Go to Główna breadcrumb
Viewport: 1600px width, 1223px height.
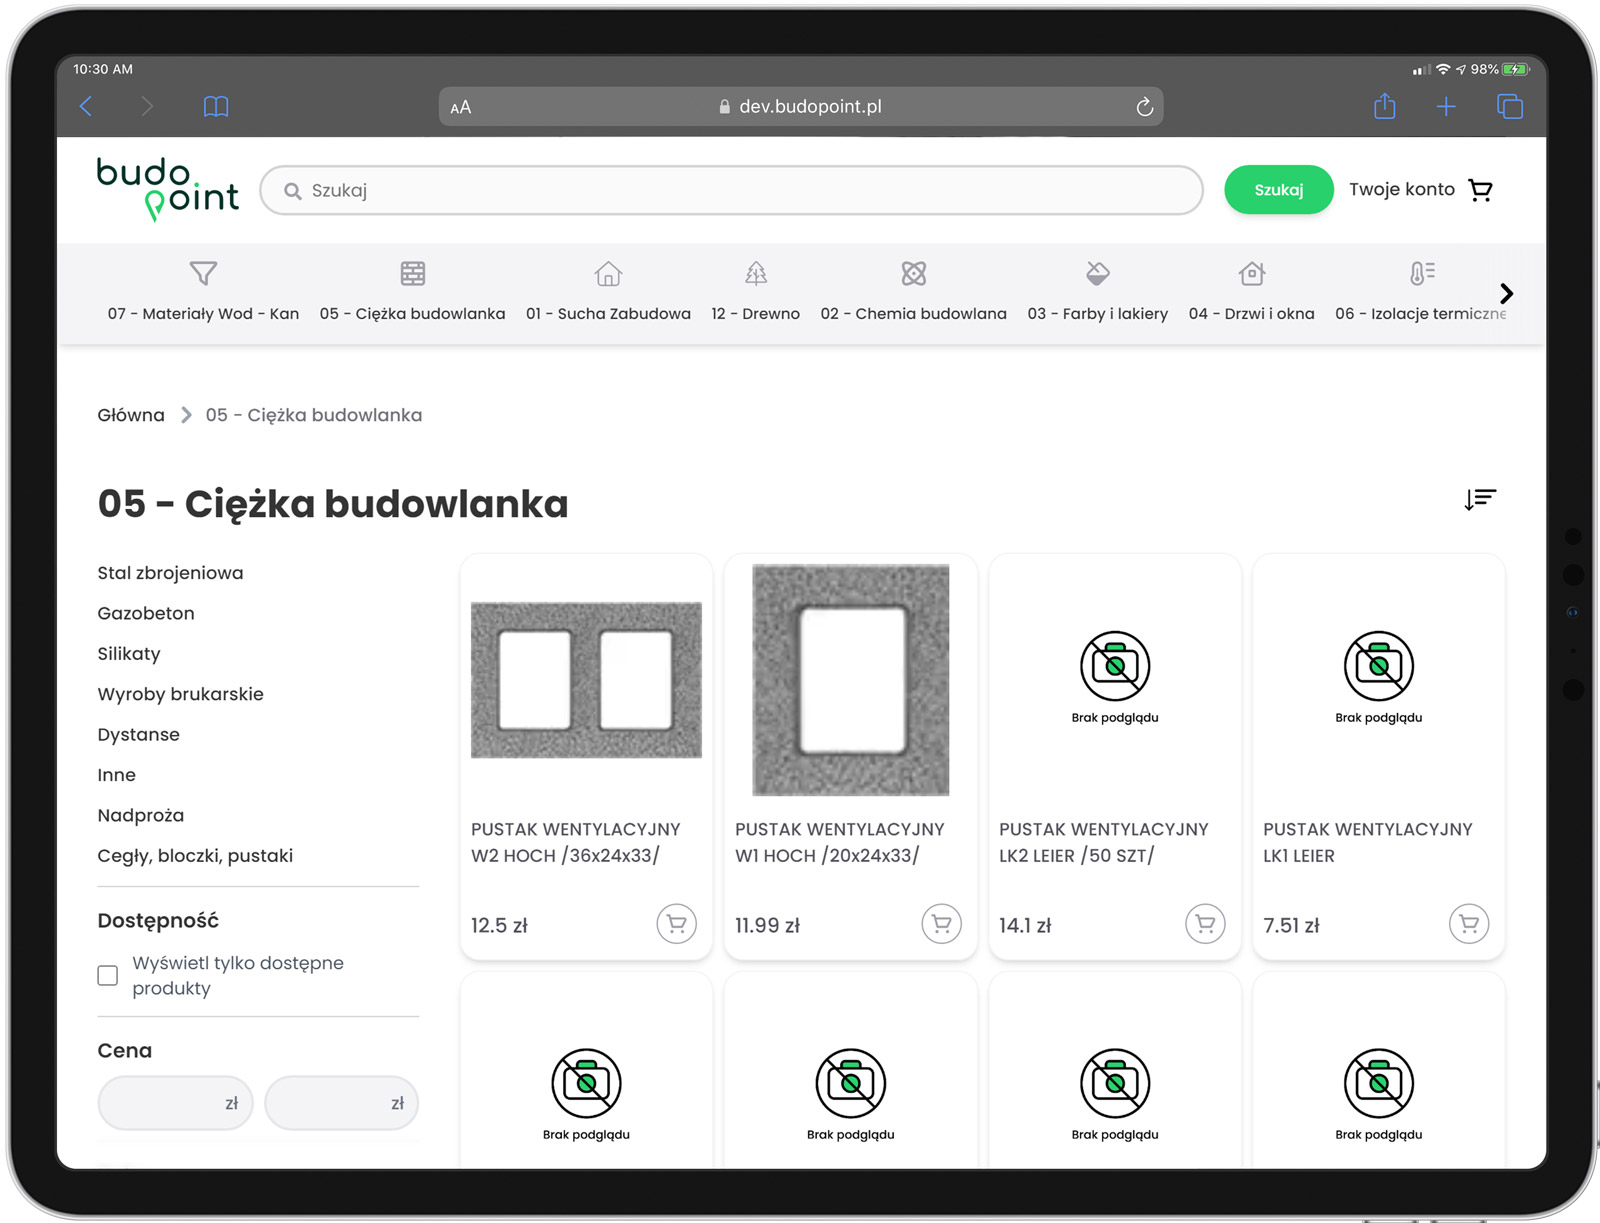[131, 415]
